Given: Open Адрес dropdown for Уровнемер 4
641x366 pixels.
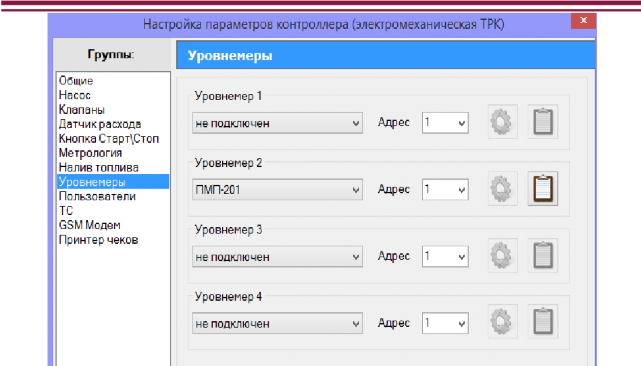Looking at the screenshot, I should pyautogui.click(x=445, y=323).
